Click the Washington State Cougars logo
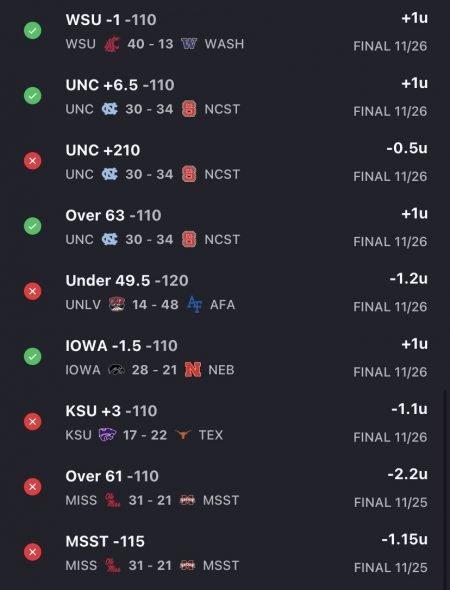450x590 pixels. 112,44
